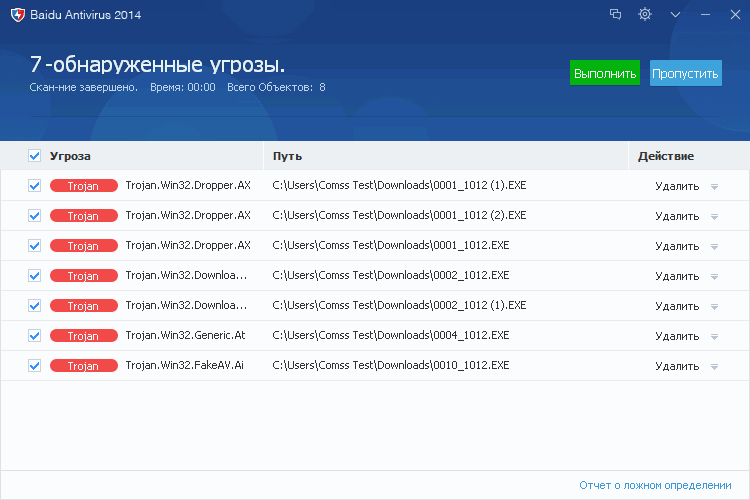Click path ending Downloads\0001_1012.EXE
750x500 pixels.
(x=390, y=245)
